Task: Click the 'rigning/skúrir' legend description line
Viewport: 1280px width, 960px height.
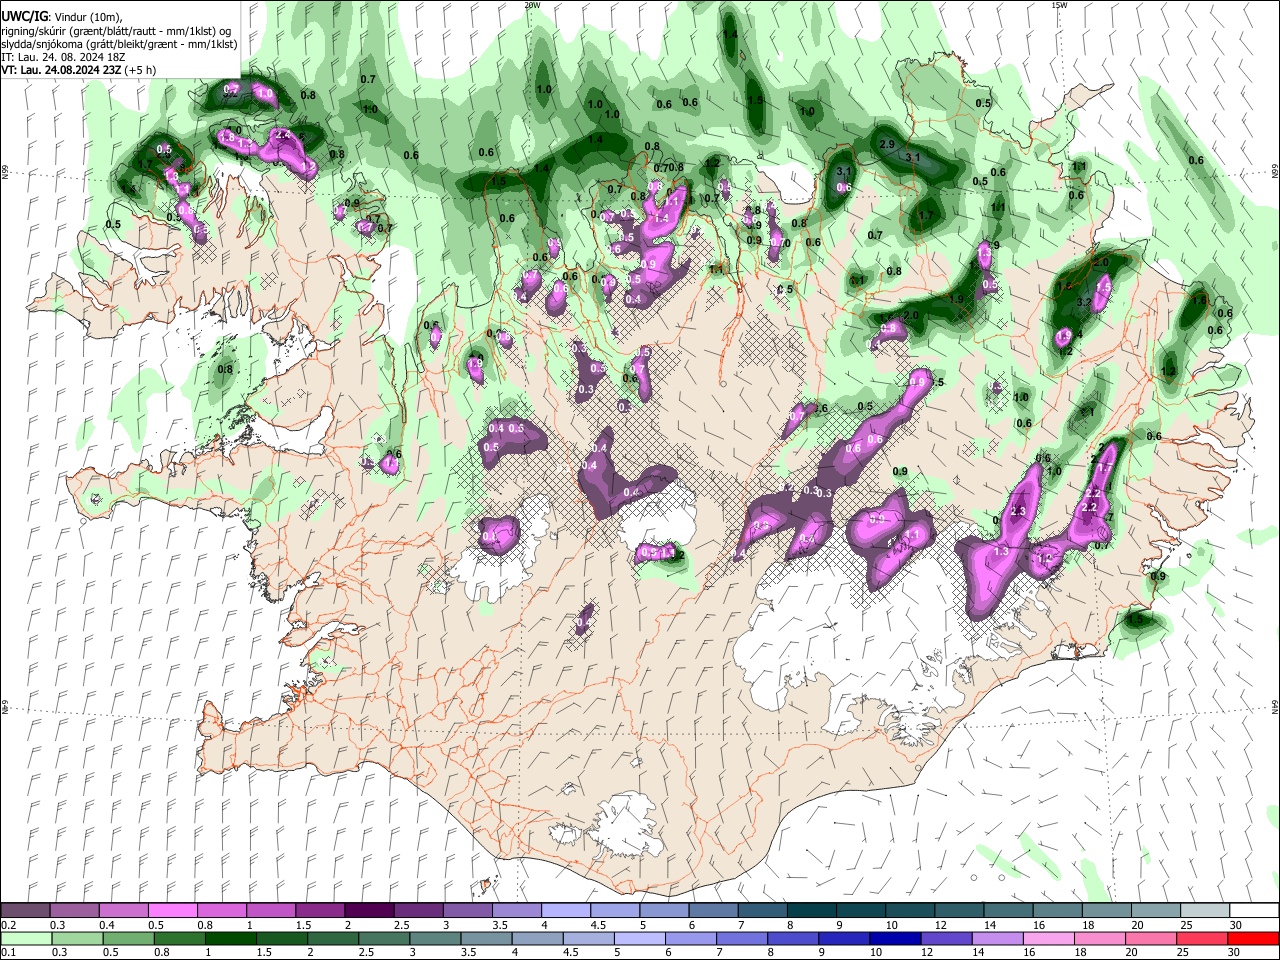Action: 116,31
